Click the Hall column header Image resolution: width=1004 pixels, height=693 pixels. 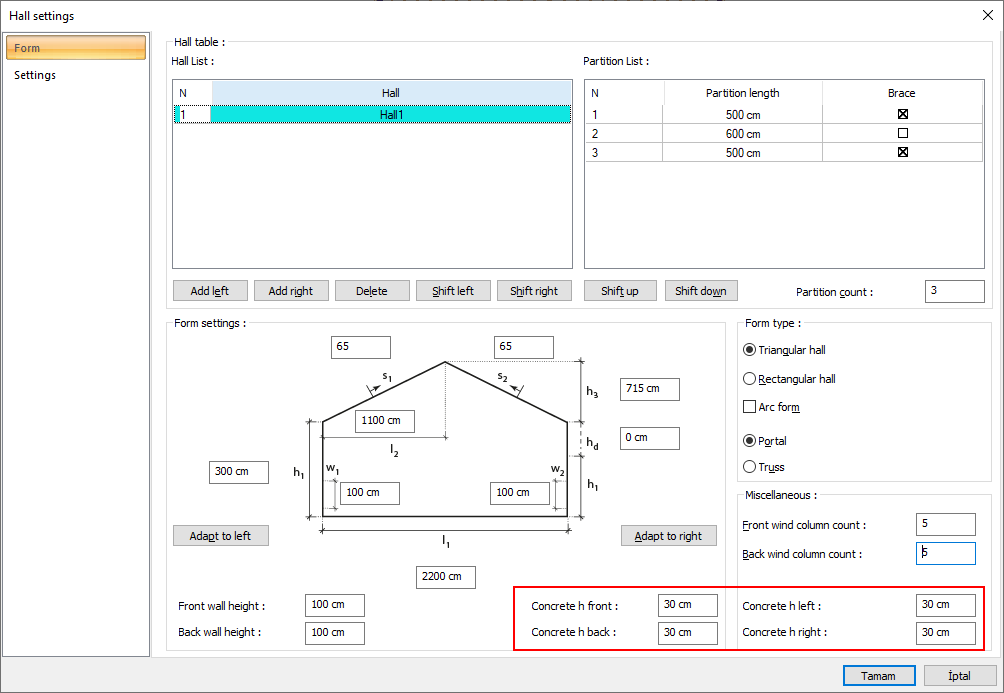click(x=391, y=93)
